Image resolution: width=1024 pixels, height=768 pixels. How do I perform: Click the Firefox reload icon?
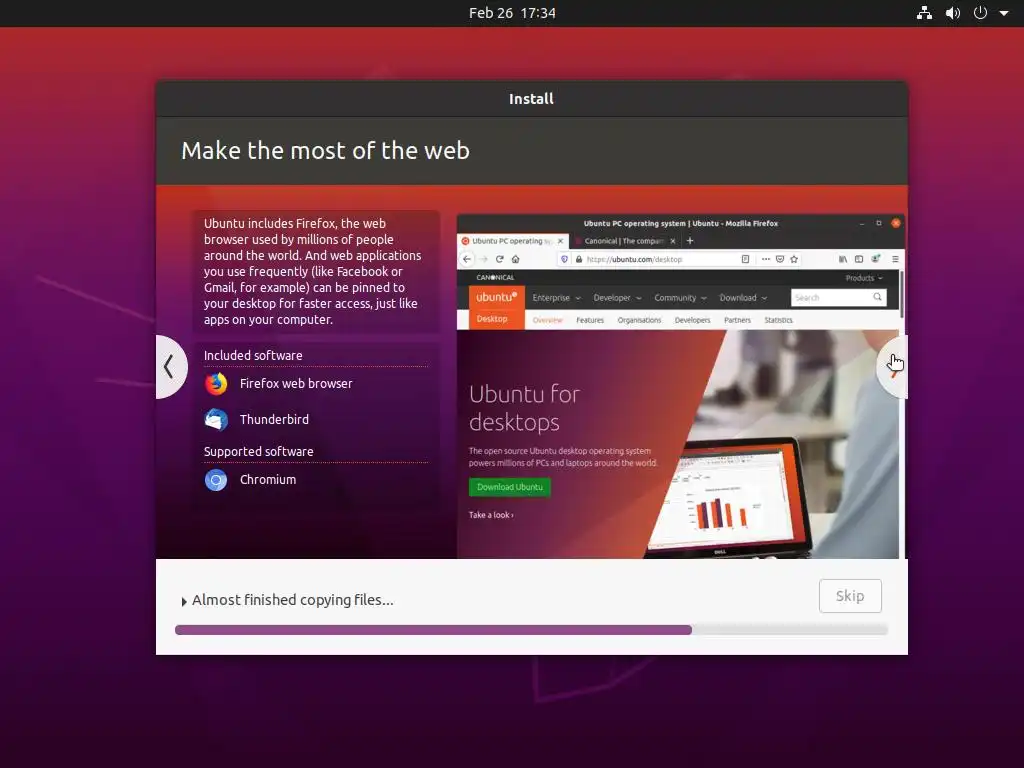coord(500,259)
